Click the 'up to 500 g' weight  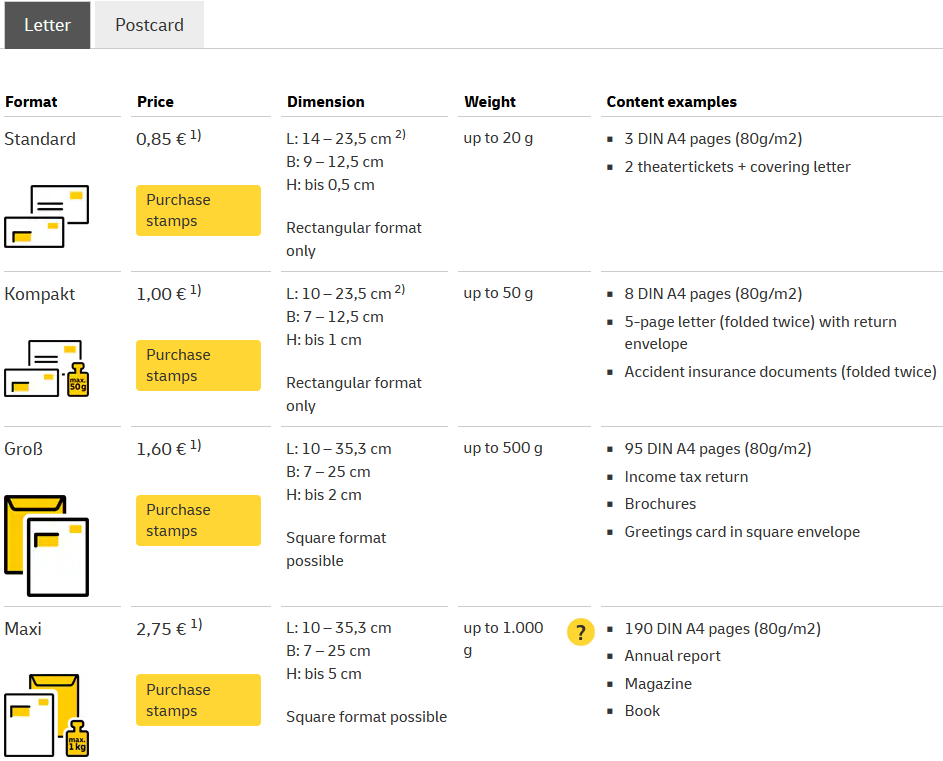(503, 448)
